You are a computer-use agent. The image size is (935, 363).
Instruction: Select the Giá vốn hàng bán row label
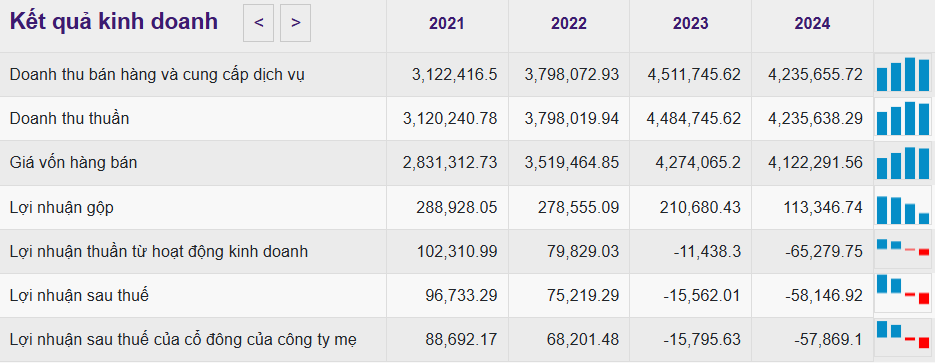(73, 162)
